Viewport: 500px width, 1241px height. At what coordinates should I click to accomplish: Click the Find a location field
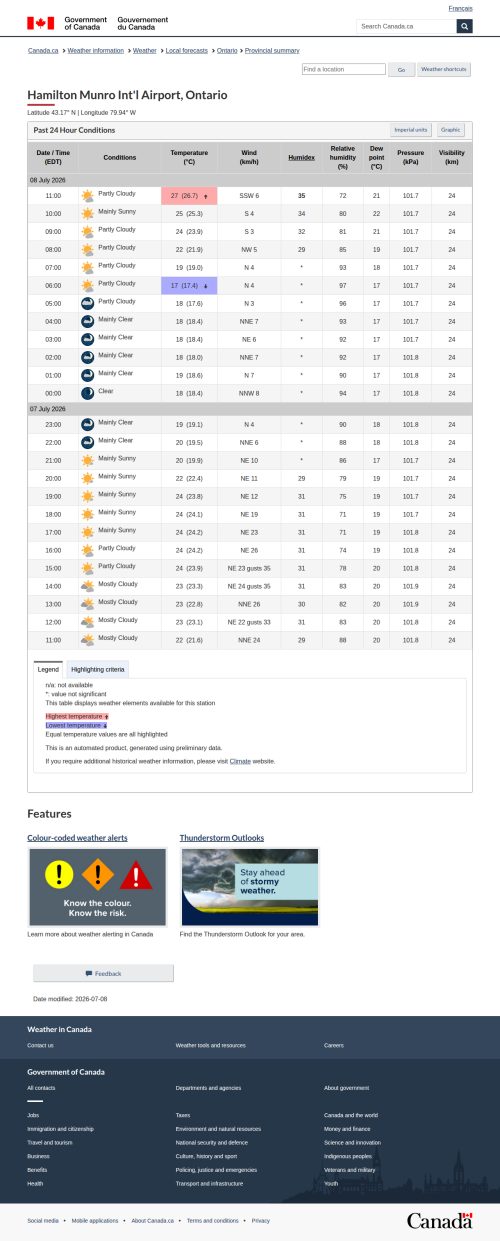pos(343,70)
